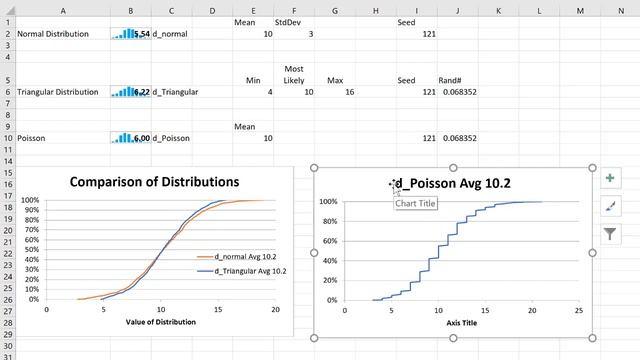Select the Most Likely header cell
Screen dimensions: 640x360
[x=294, y=74]
